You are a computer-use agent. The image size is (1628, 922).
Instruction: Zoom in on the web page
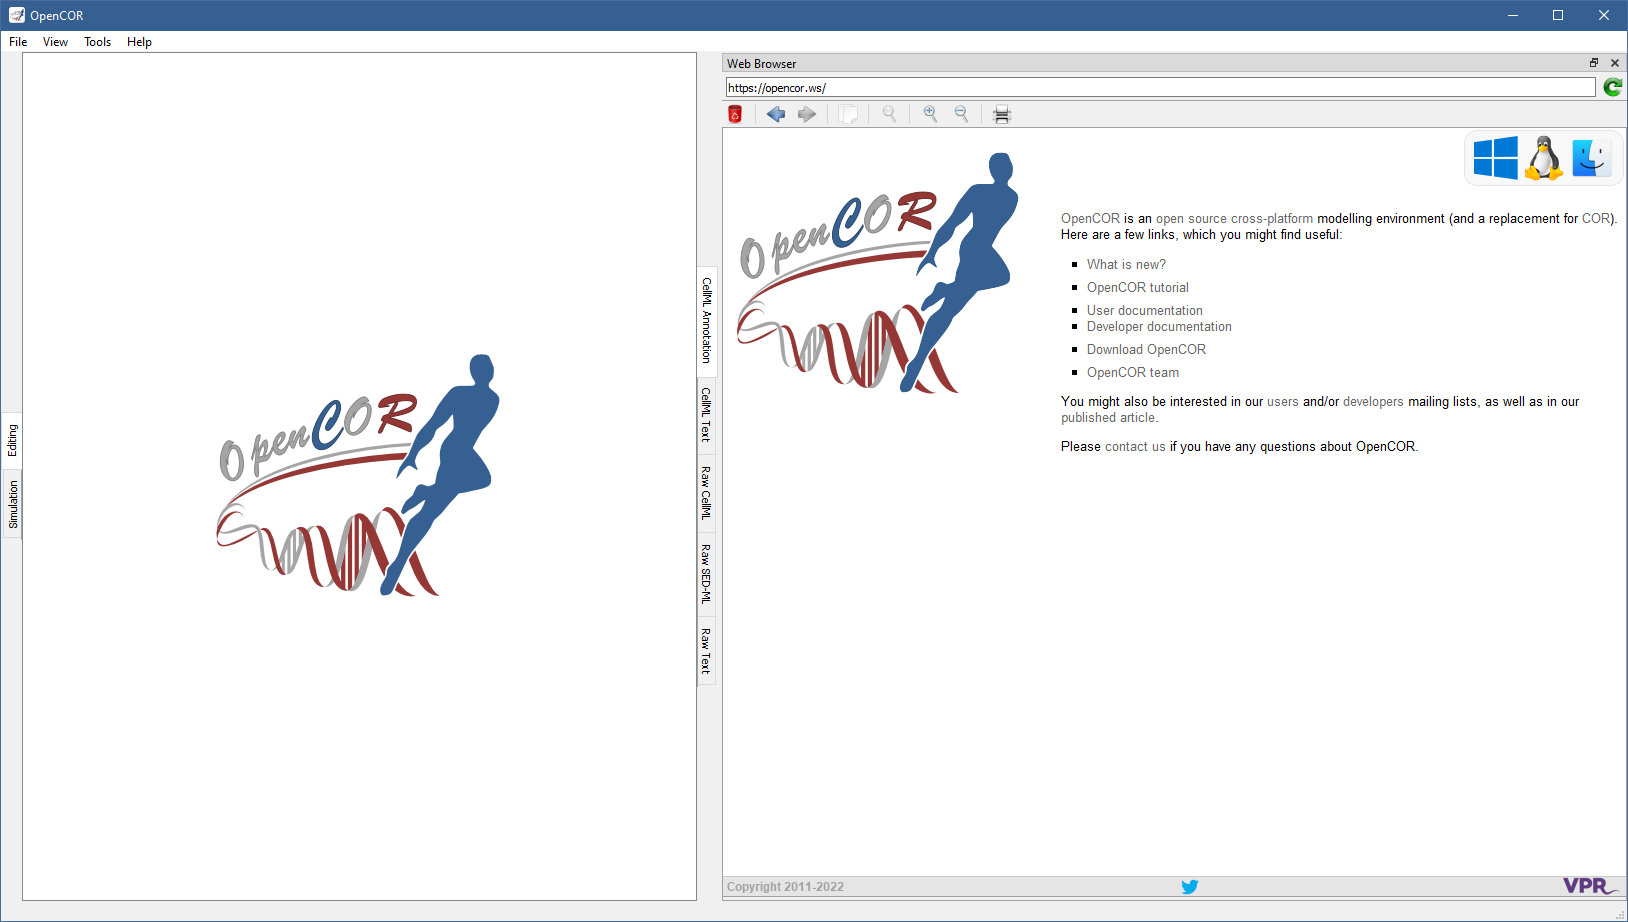pos(930,114)
